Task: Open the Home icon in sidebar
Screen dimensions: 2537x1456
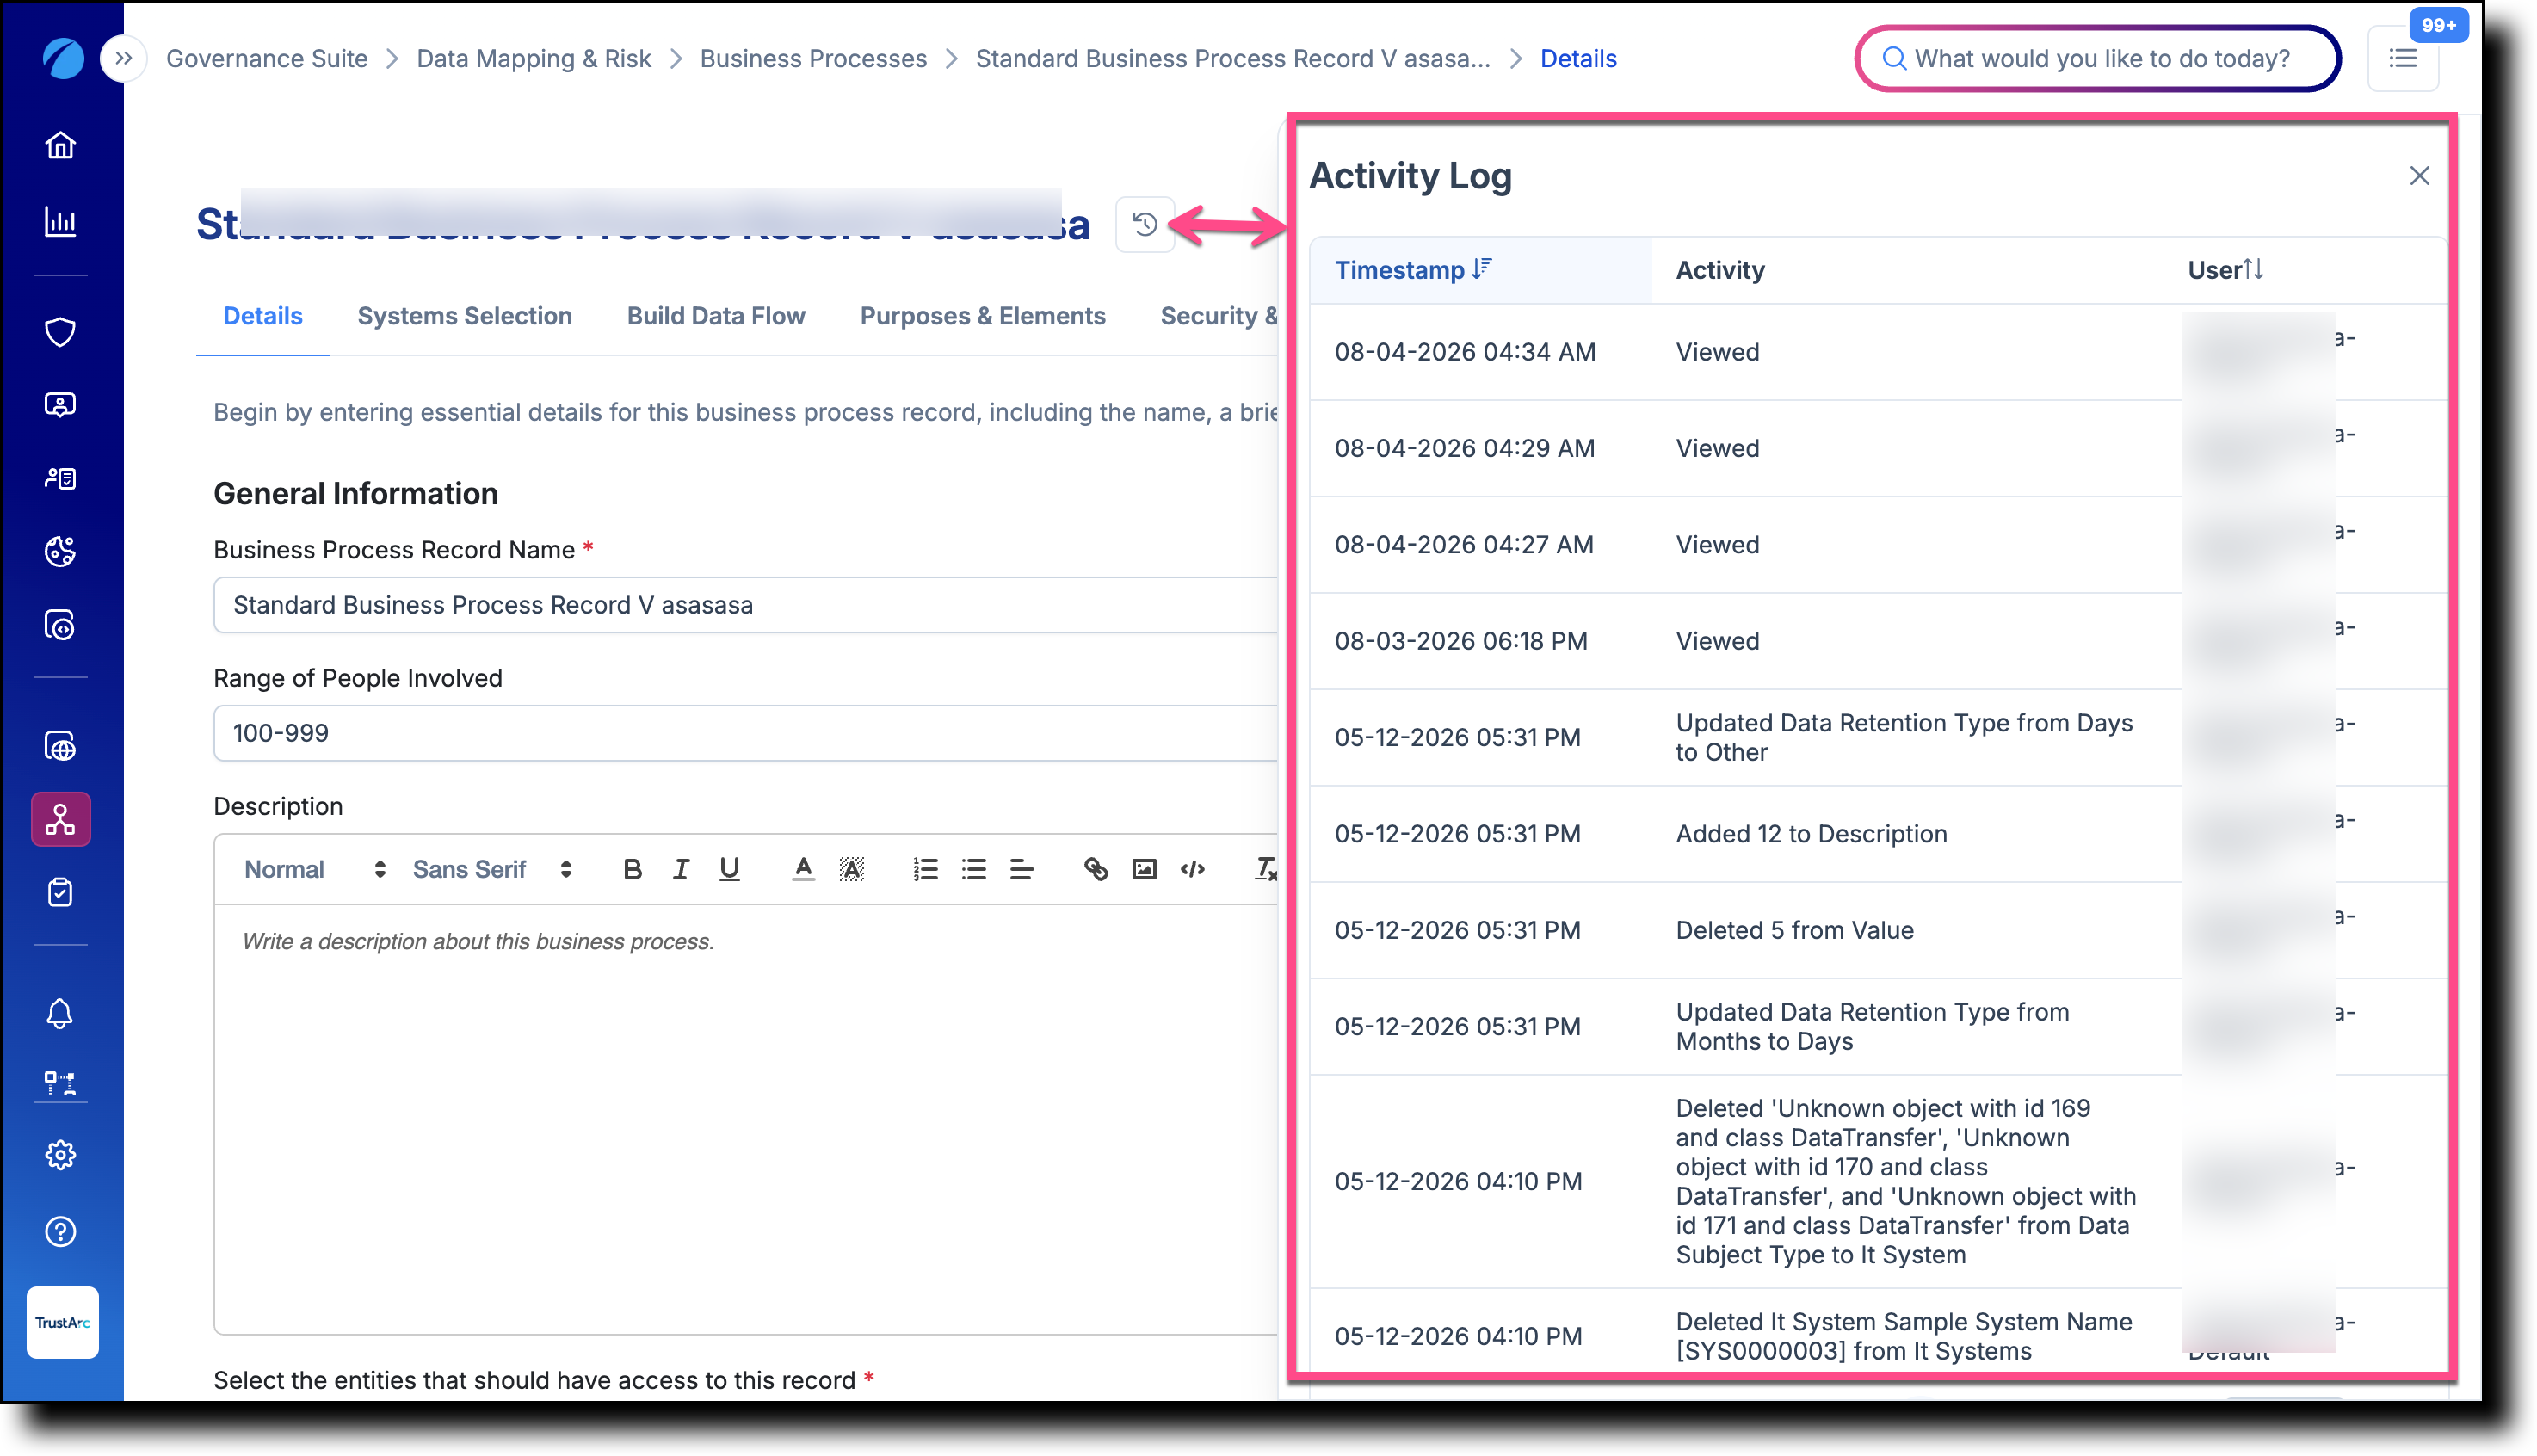Action: (x=60, y=146)
